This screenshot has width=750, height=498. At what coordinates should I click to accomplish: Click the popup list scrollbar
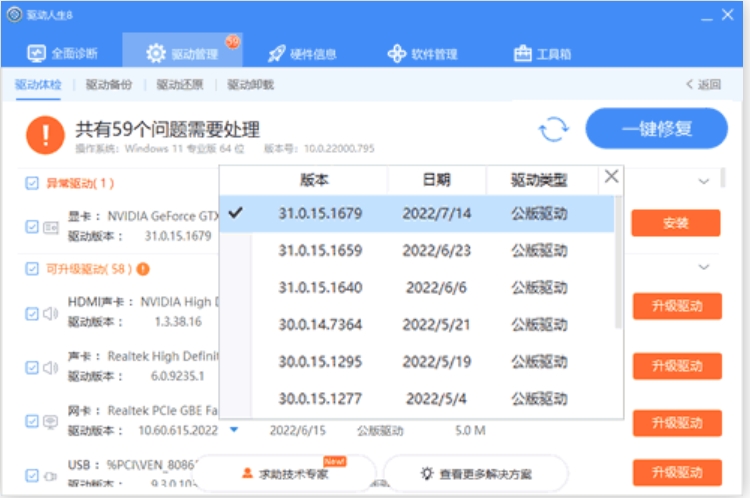tap(618, 262)
